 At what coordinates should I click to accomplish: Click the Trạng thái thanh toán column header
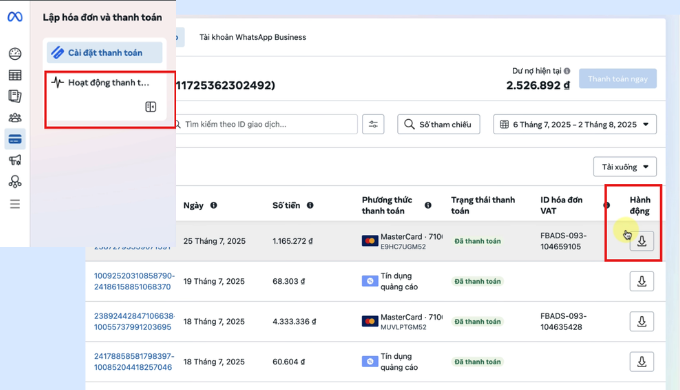coord(483,205)
